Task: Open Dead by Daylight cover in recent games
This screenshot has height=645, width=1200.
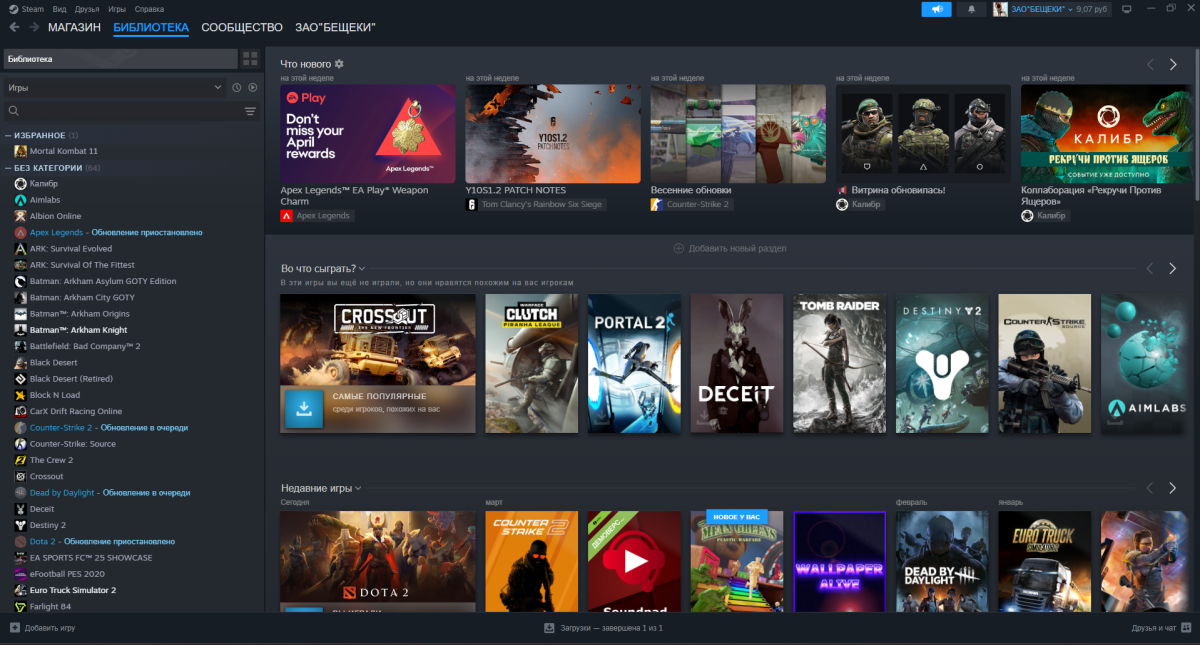Action: (x=942, y=562)
